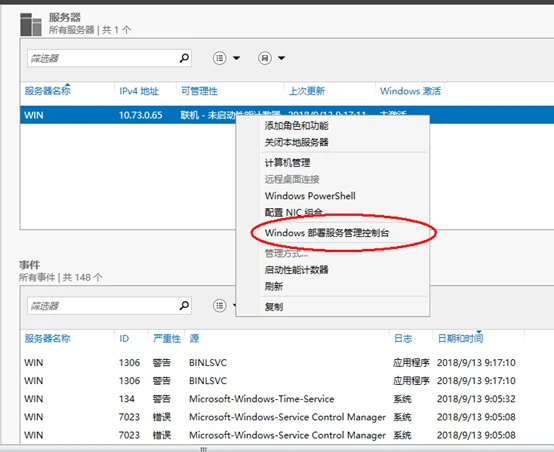This screenshot has width=554, height=452.
Task: Open 计算机管理 from the context menu
Action: 288,163
